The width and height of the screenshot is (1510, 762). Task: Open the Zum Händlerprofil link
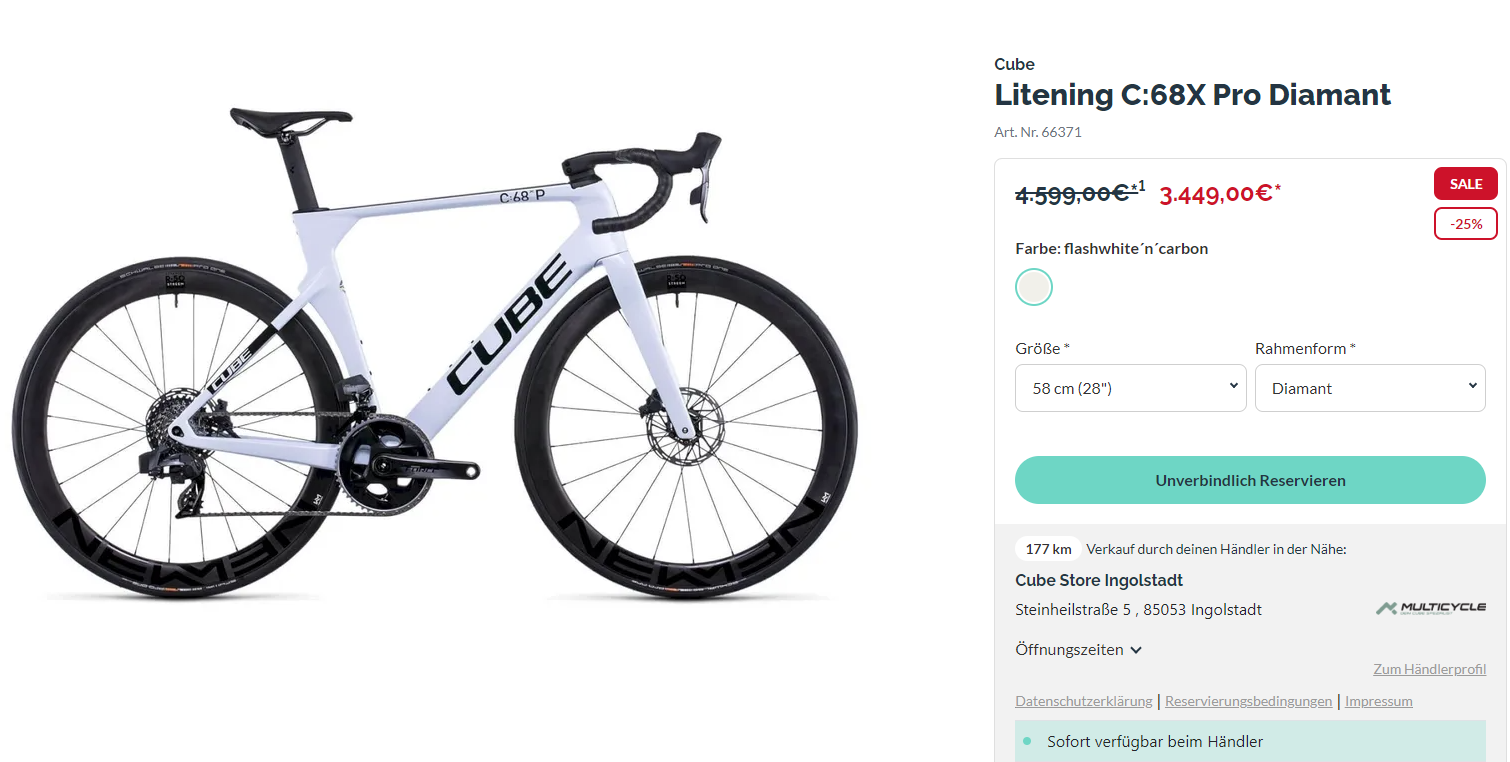(x=1429, y=670)
